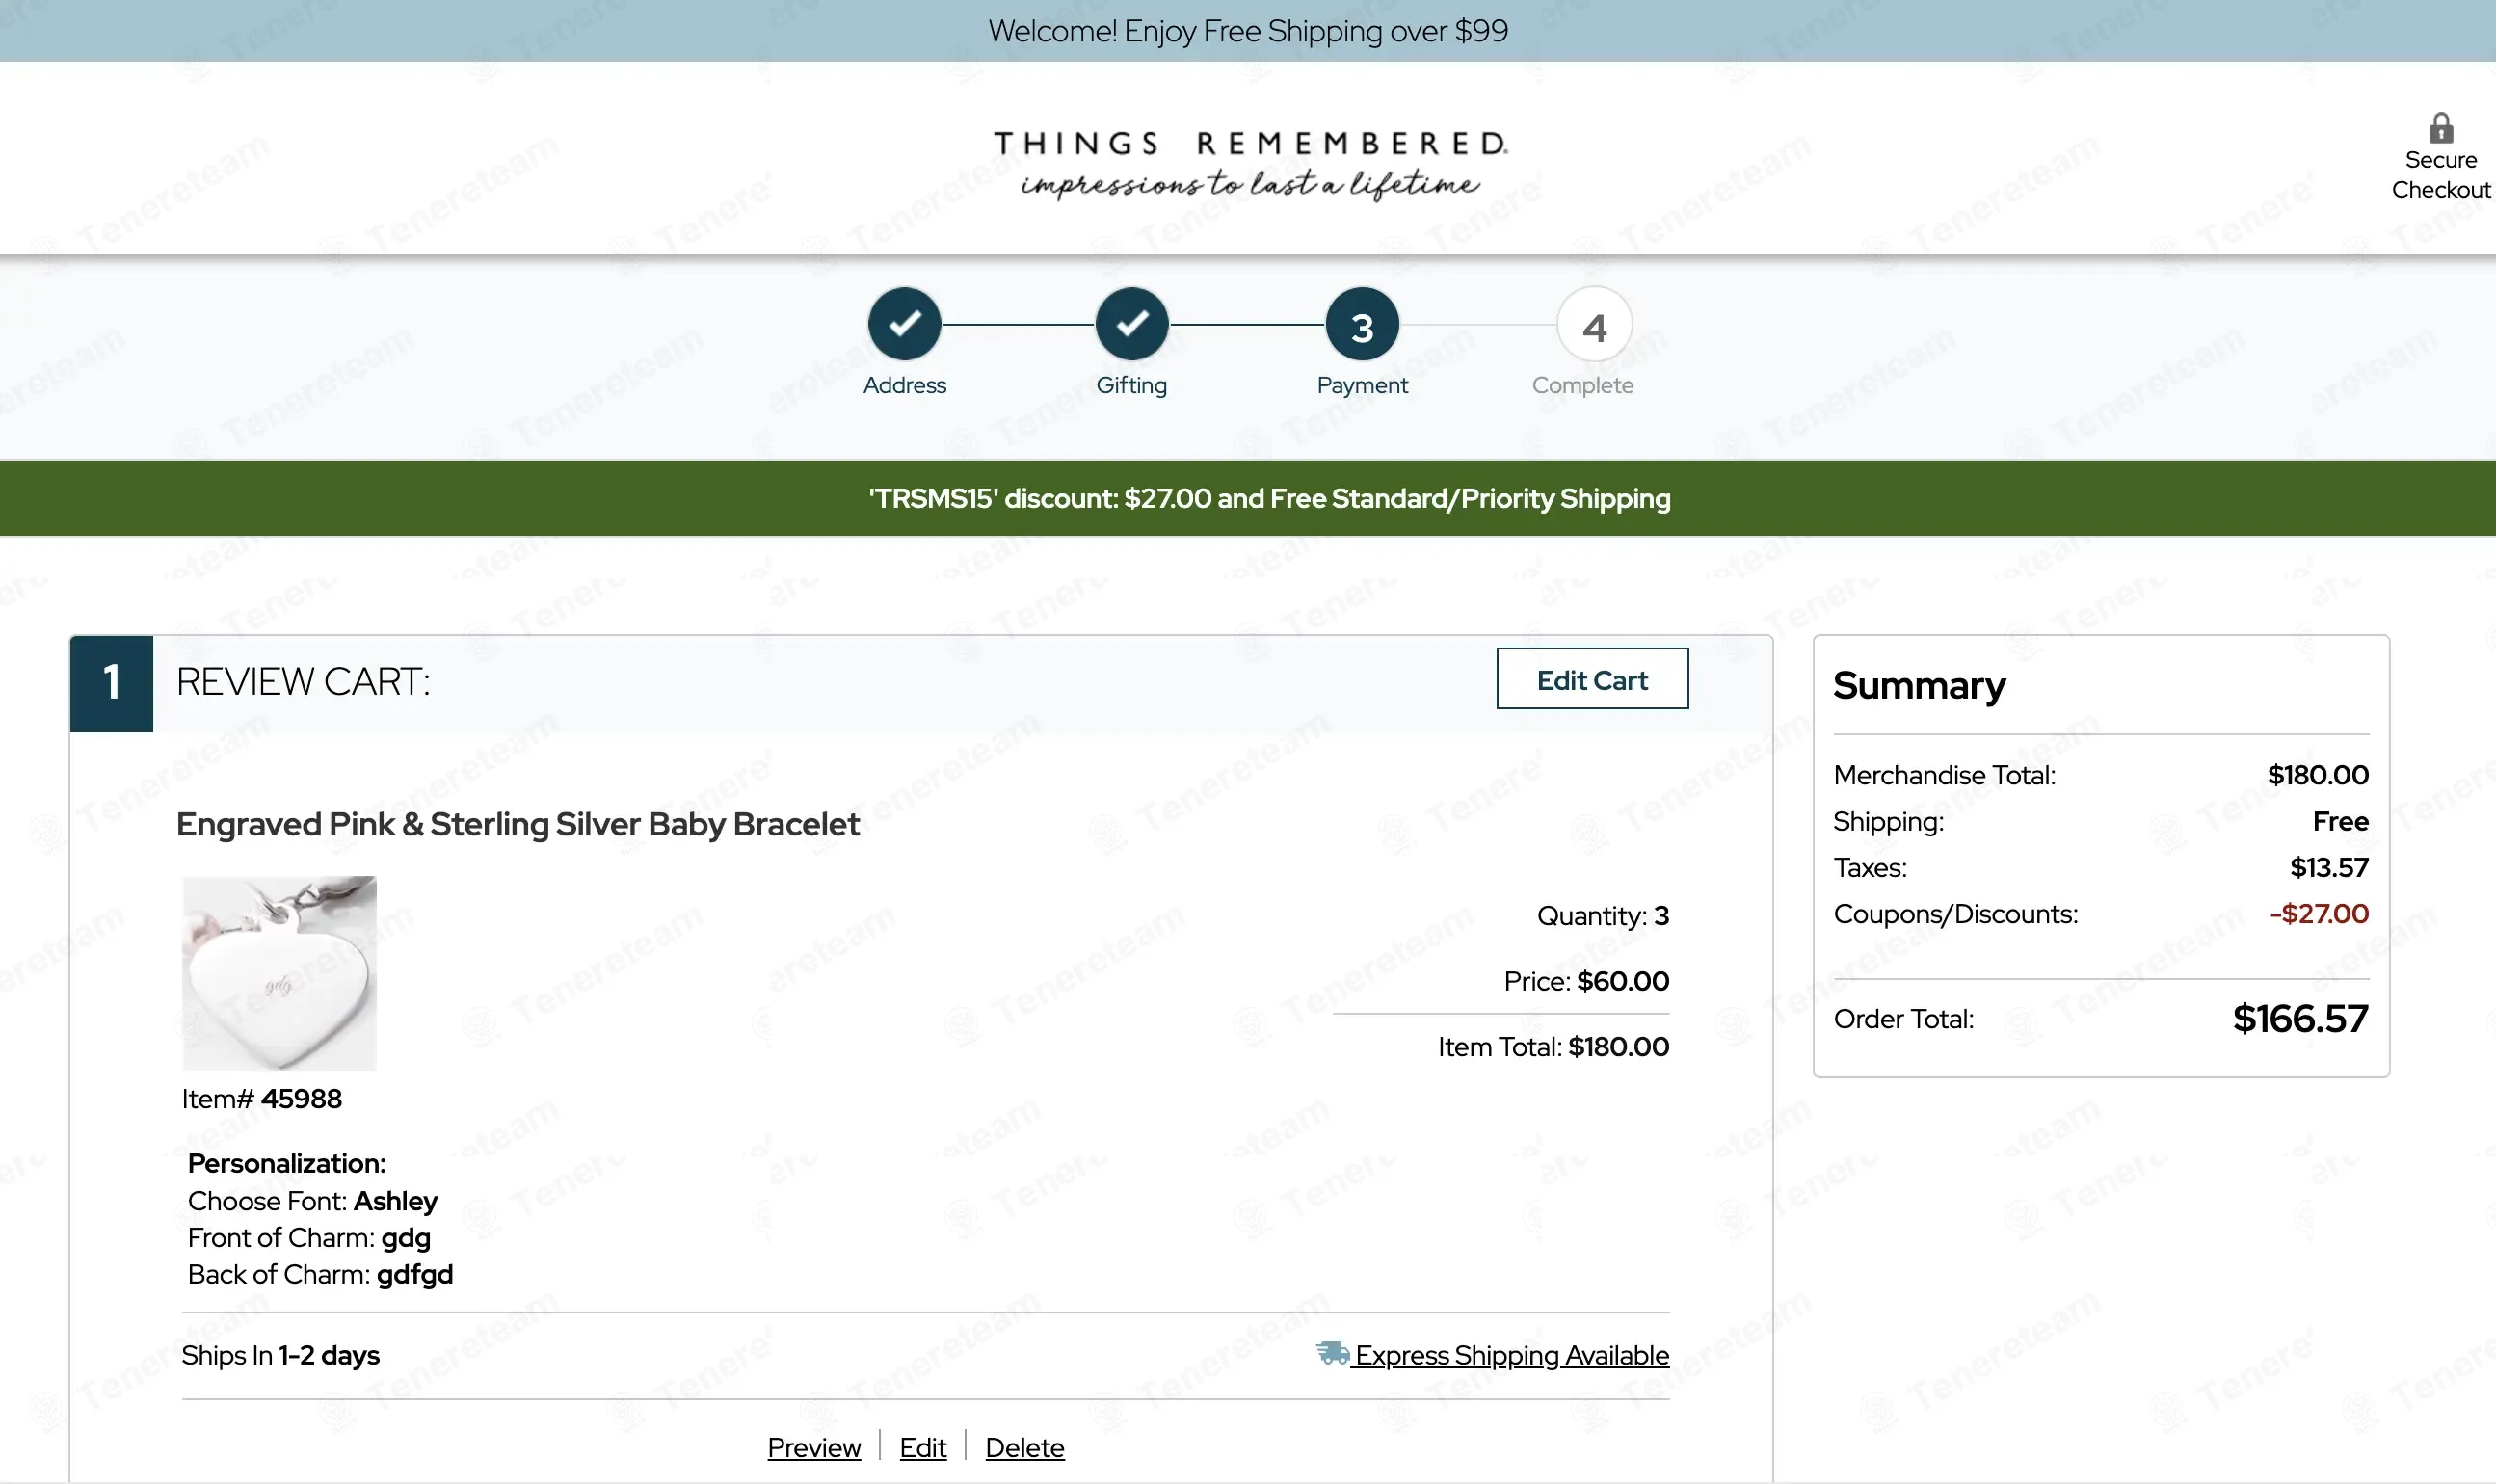Click the Engraved Pink & Sterling Silver Baby Bracelet title
Screen dimensions: 2496x1484
click(x=518, y=824)
